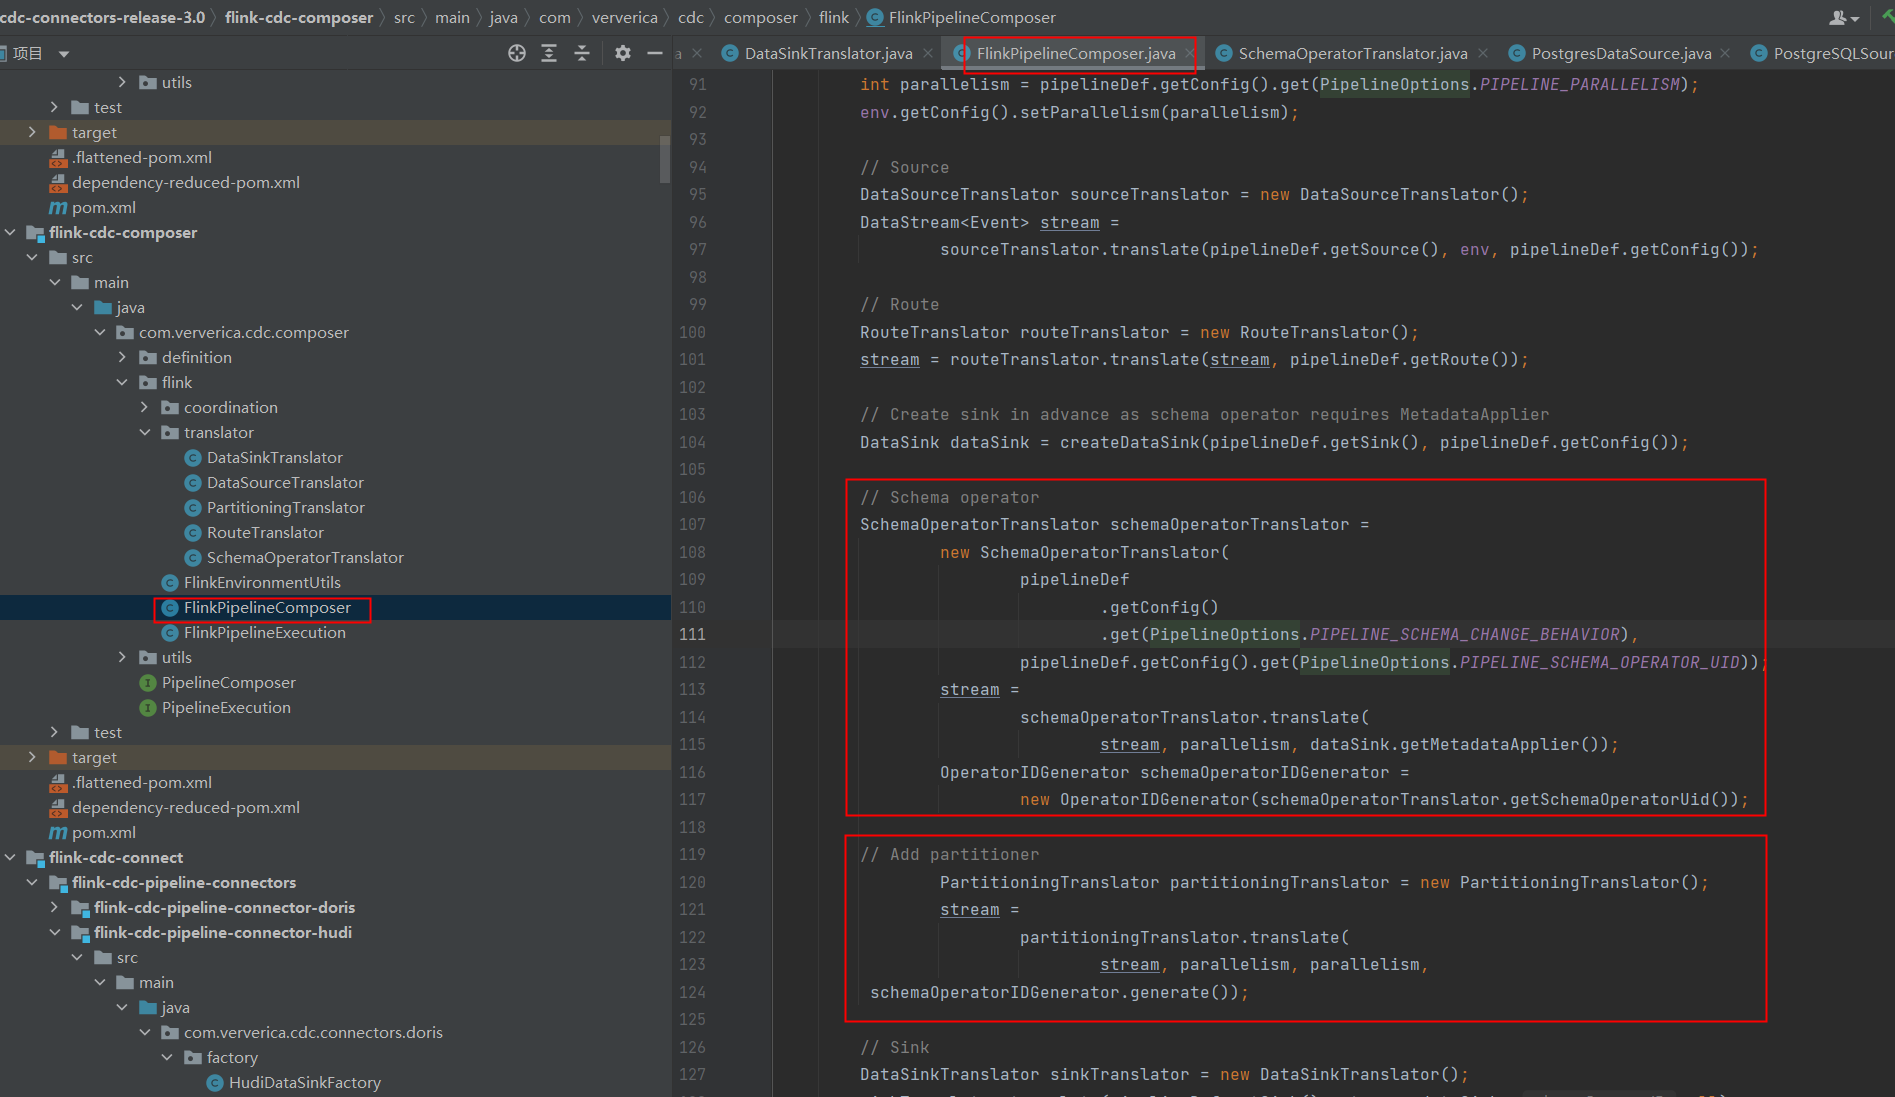The height and width of the screenshot is (1097, 1895).
Task: Close the FlinkPipelineComposer.java tab
Action: (1189, 53)
